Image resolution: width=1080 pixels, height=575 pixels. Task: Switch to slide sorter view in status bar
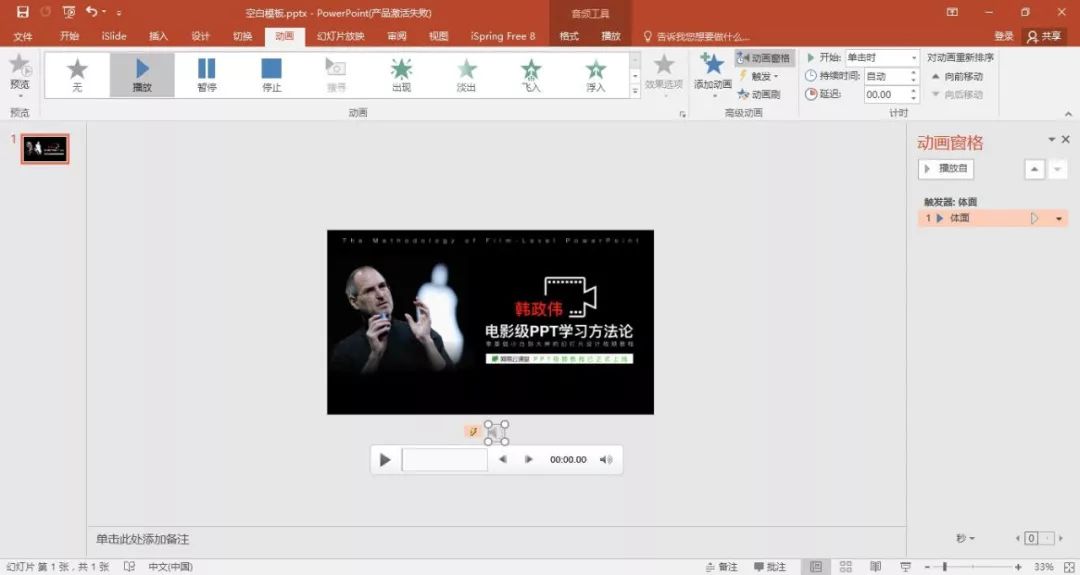click(x=846, y=566)
